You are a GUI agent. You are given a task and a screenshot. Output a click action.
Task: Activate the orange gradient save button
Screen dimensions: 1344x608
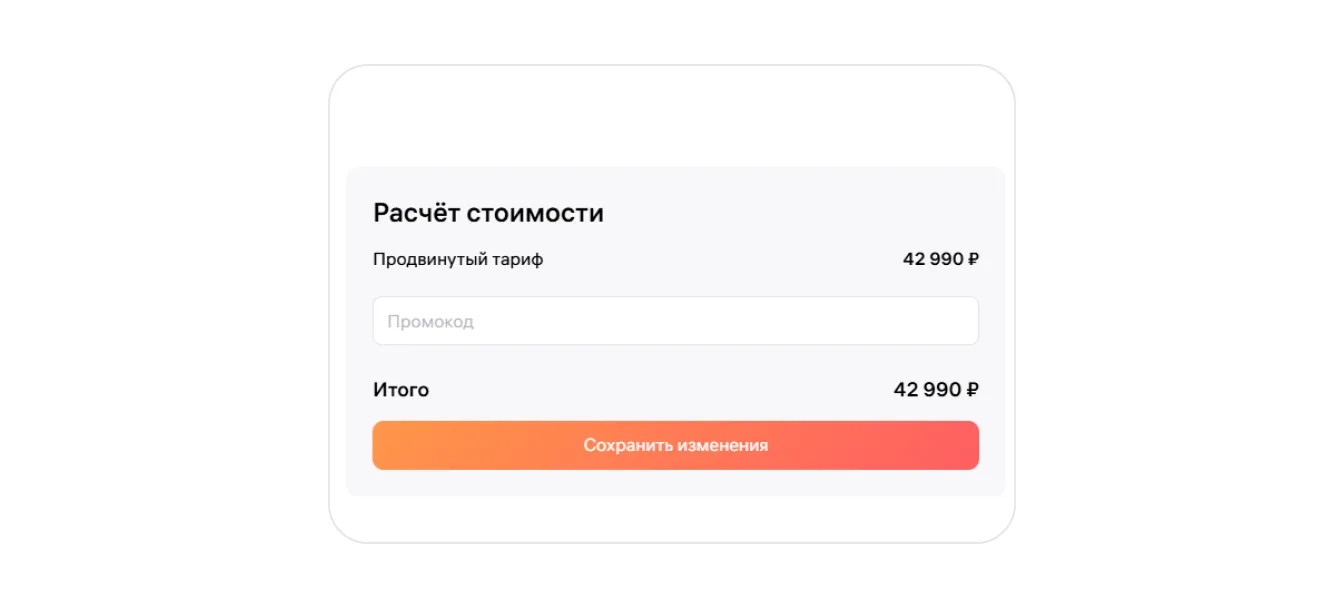pos(675,445)
